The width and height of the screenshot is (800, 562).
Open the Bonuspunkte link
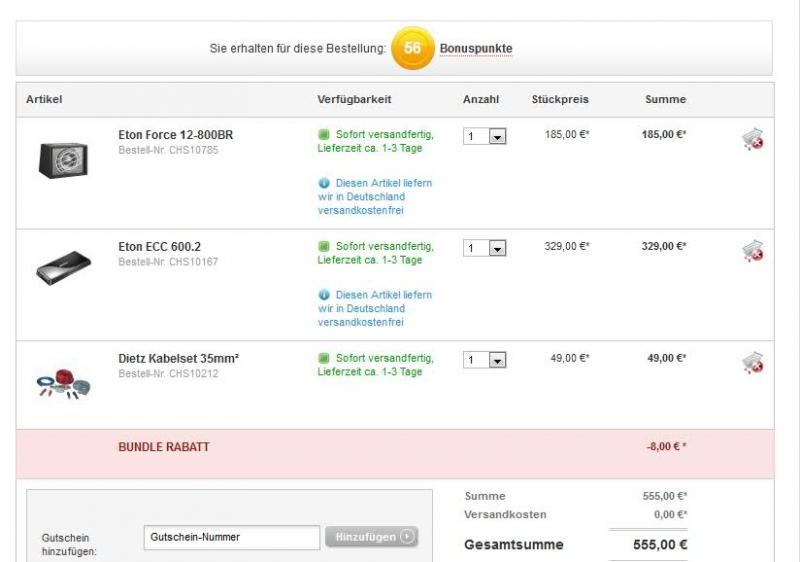476,48
